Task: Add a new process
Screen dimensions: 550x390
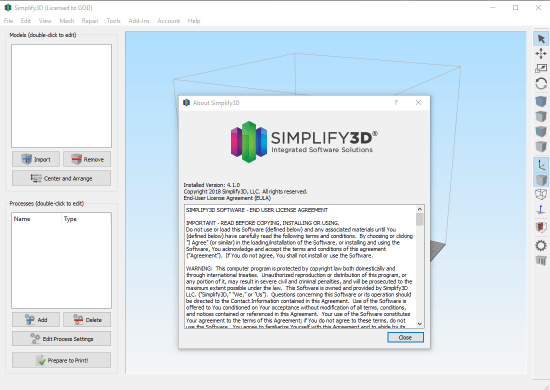Action: [x=36, y=320]
